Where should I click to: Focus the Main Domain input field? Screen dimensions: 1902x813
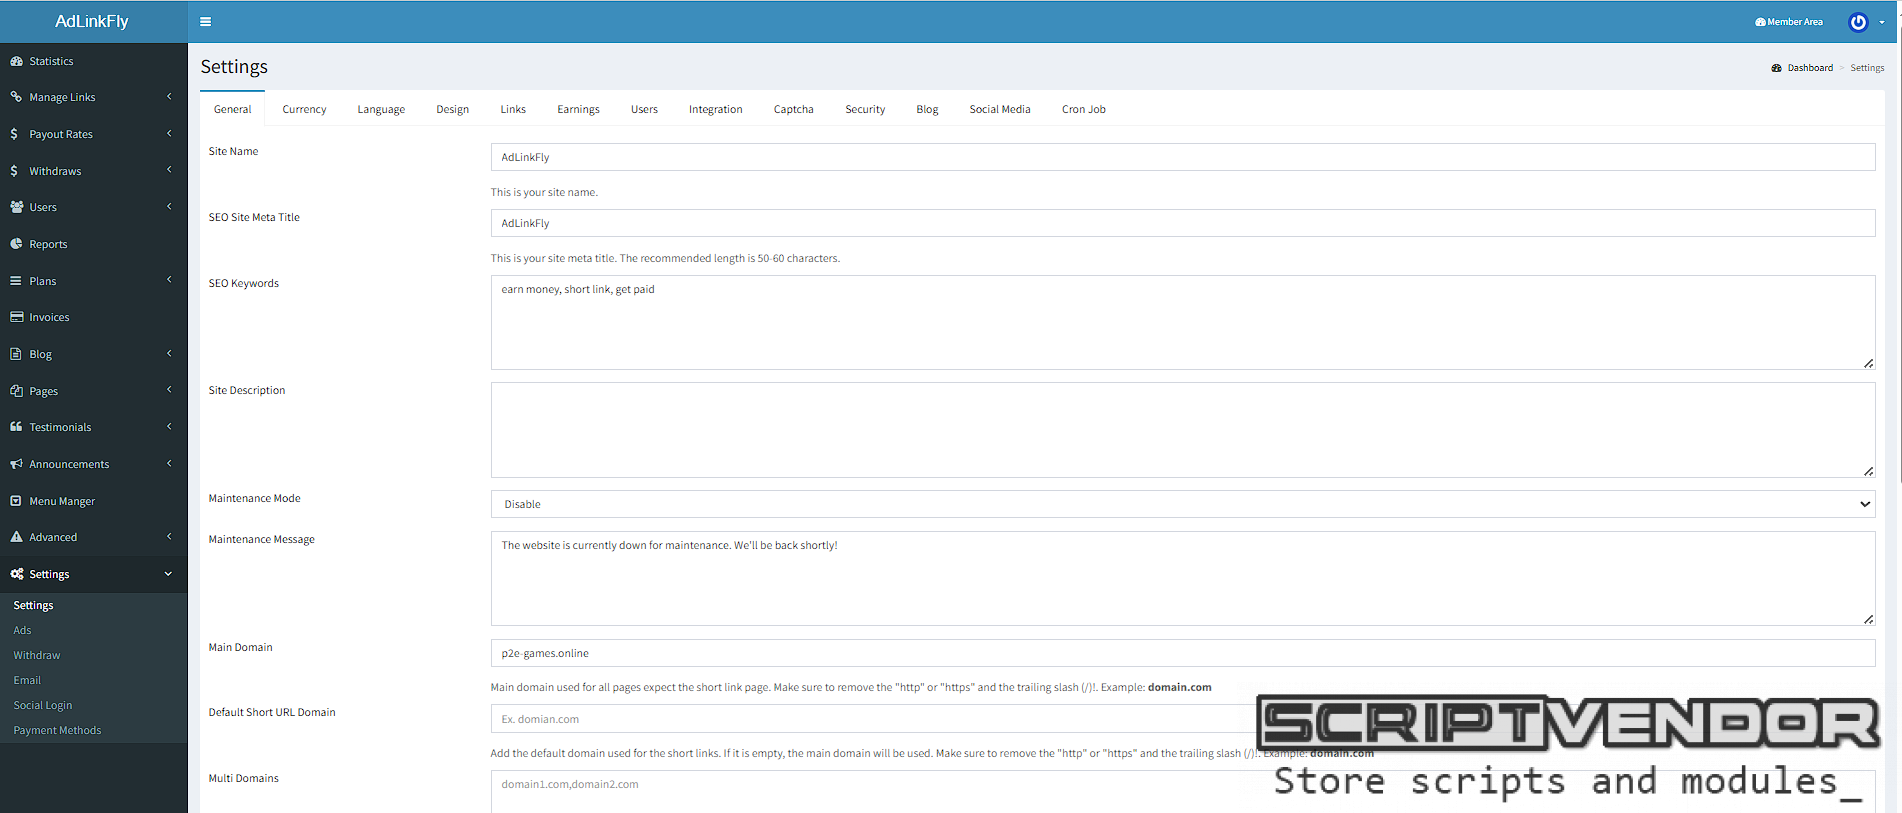1183,653
